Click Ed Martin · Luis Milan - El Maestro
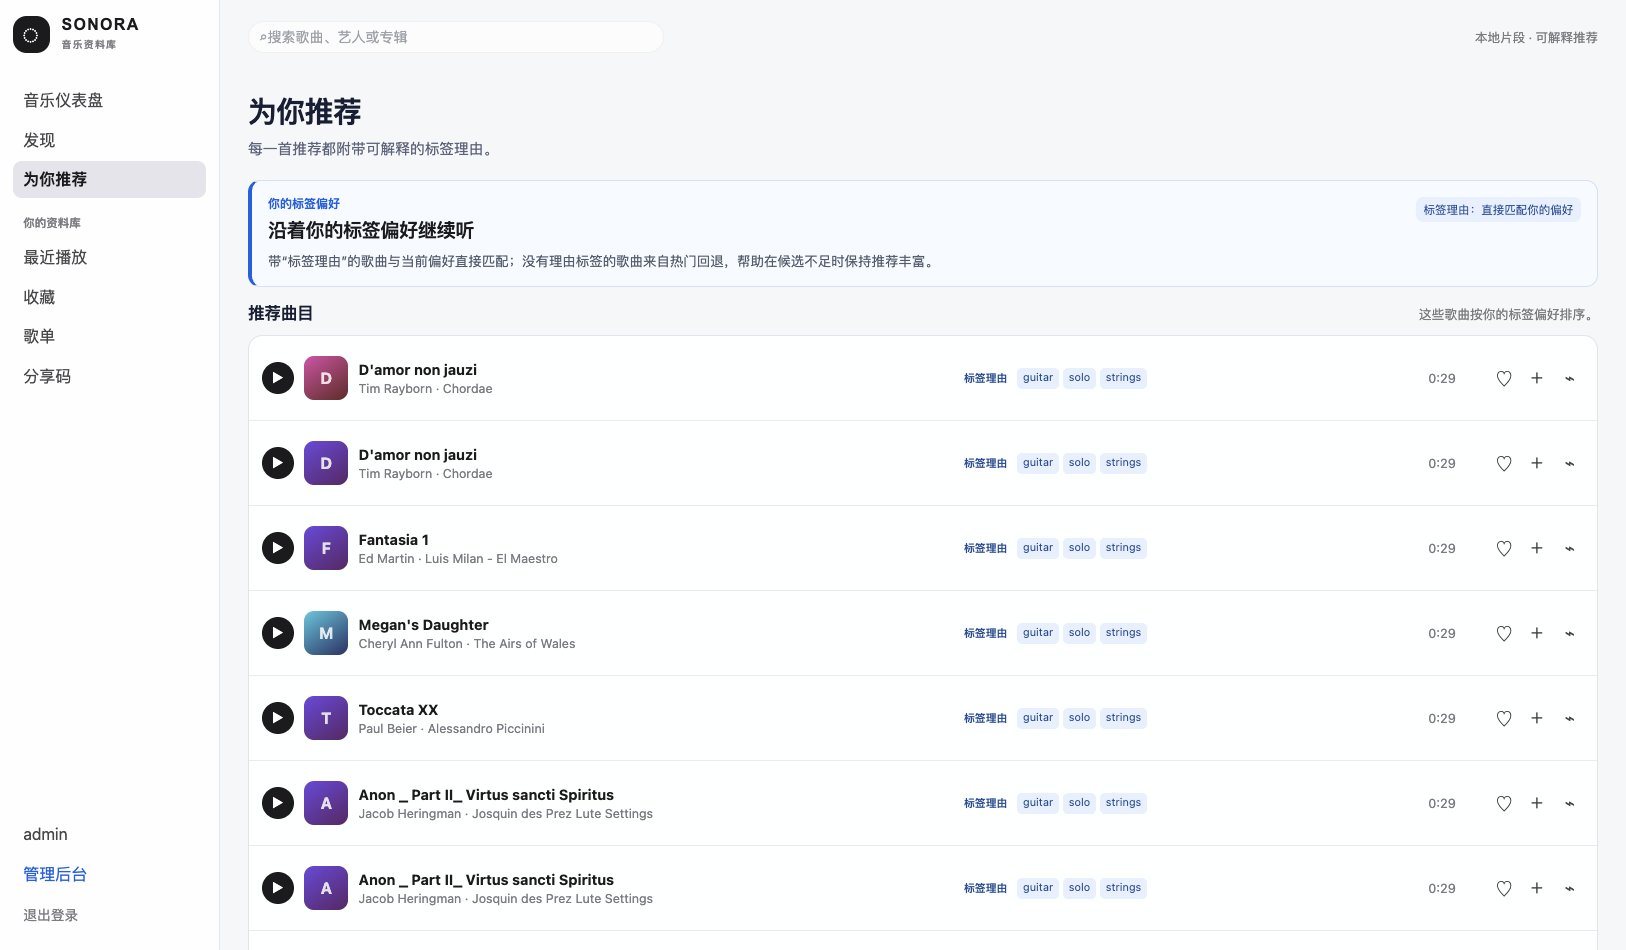The image size is (1626, 950). pos(458,559)
